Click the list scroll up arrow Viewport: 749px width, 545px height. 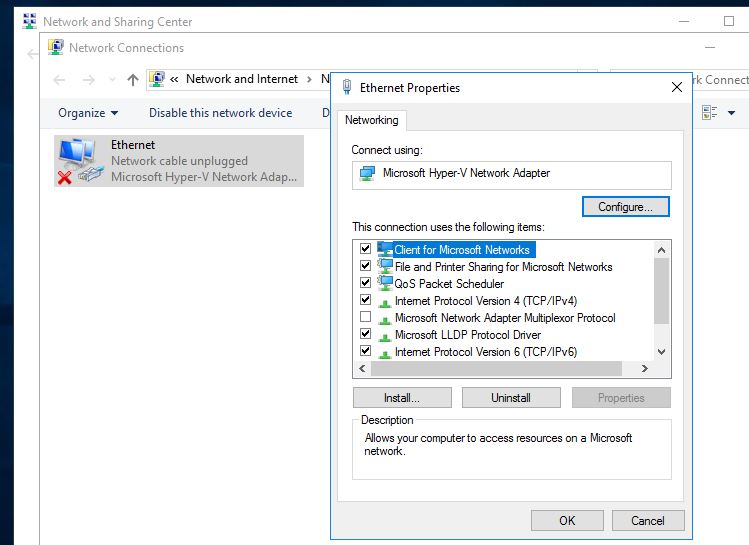[x=662, y=250]
